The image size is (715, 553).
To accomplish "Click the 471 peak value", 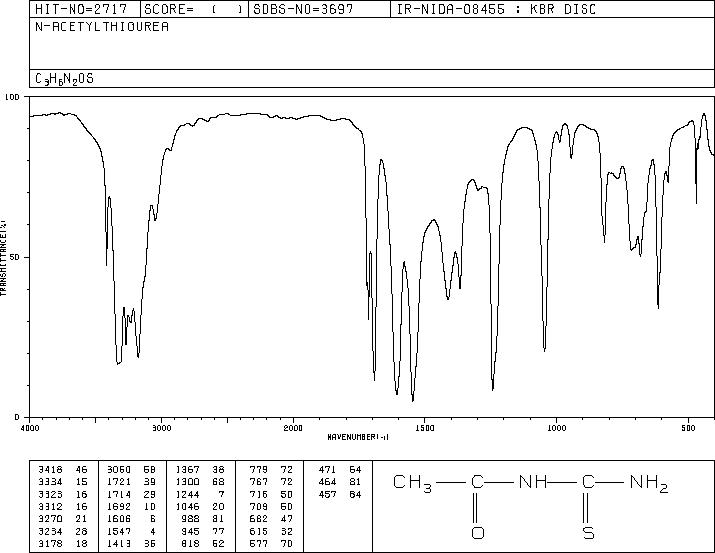I will tap(327, 470).
